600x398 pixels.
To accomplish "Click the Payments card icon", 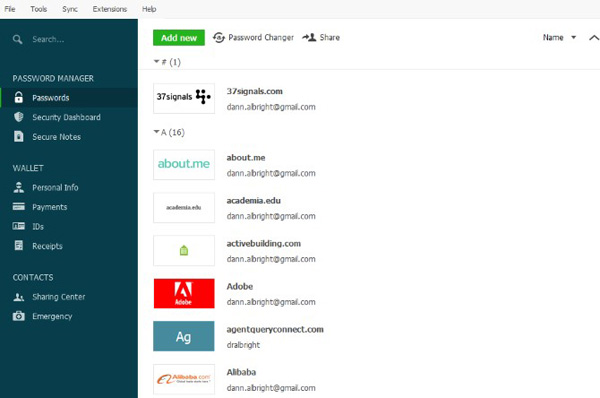I will click(18, 207).
